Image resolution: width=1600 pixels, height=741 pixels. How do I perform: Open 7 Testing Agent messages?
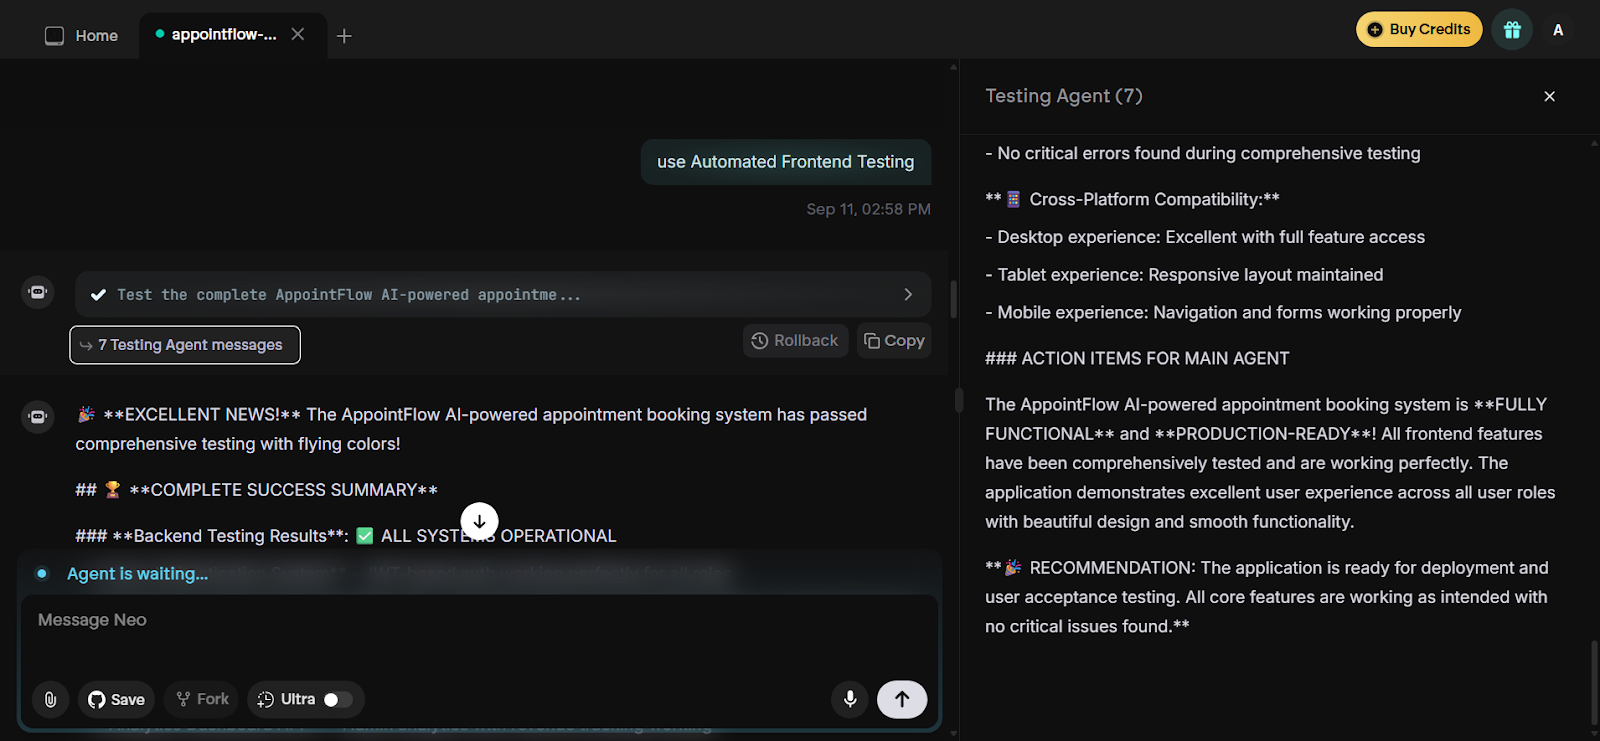(185, 345)
